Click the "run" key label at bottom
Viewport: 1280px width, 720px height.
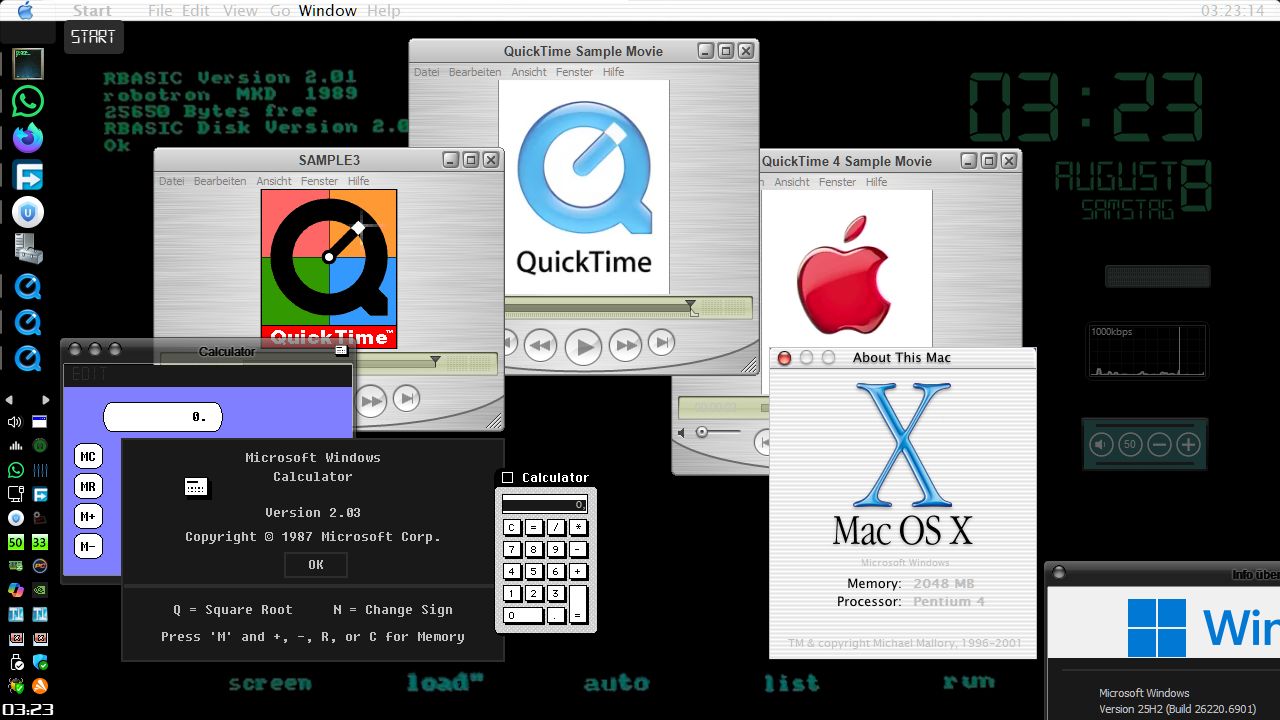tap(968, 683)
